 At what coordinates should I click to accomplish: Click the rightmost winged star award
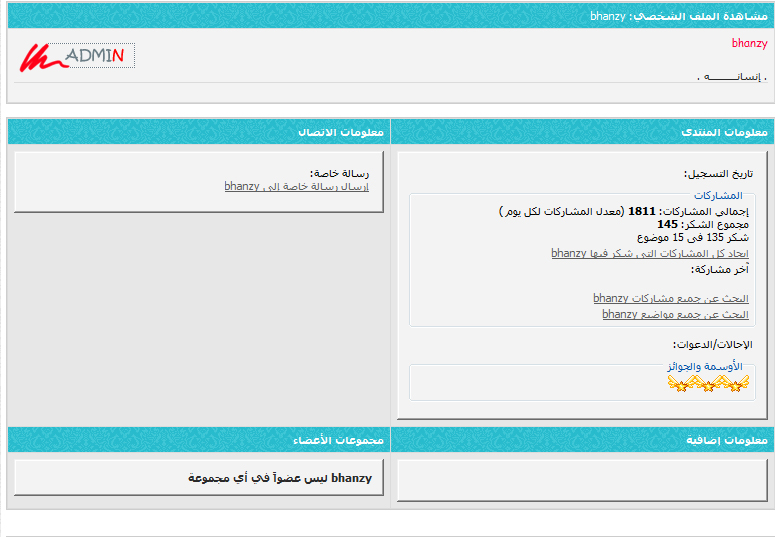coord(735,384)
